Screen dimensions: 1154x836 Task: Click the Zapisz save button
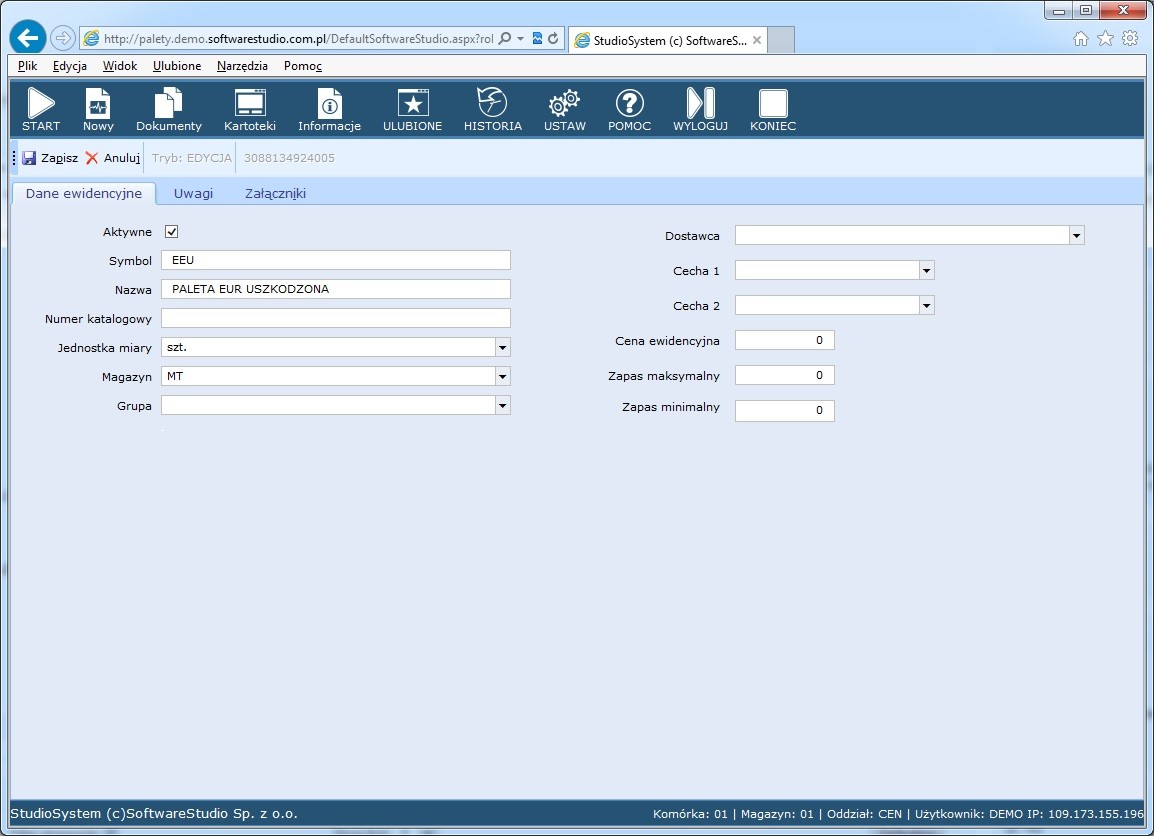coord(50,158)
